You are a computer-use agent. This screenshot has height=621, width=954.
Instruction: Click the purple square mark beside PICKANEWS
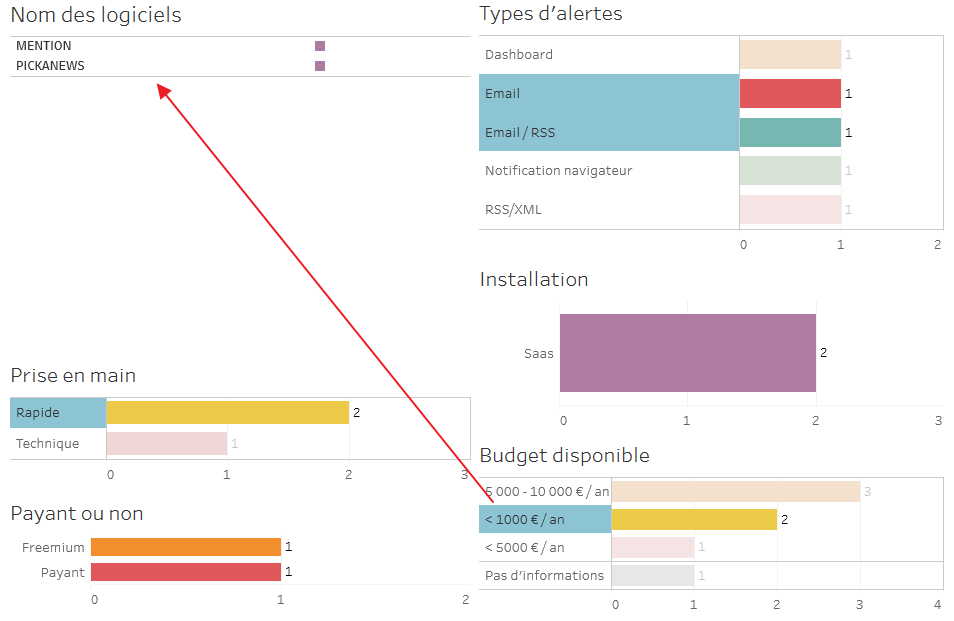pos(320,66)
